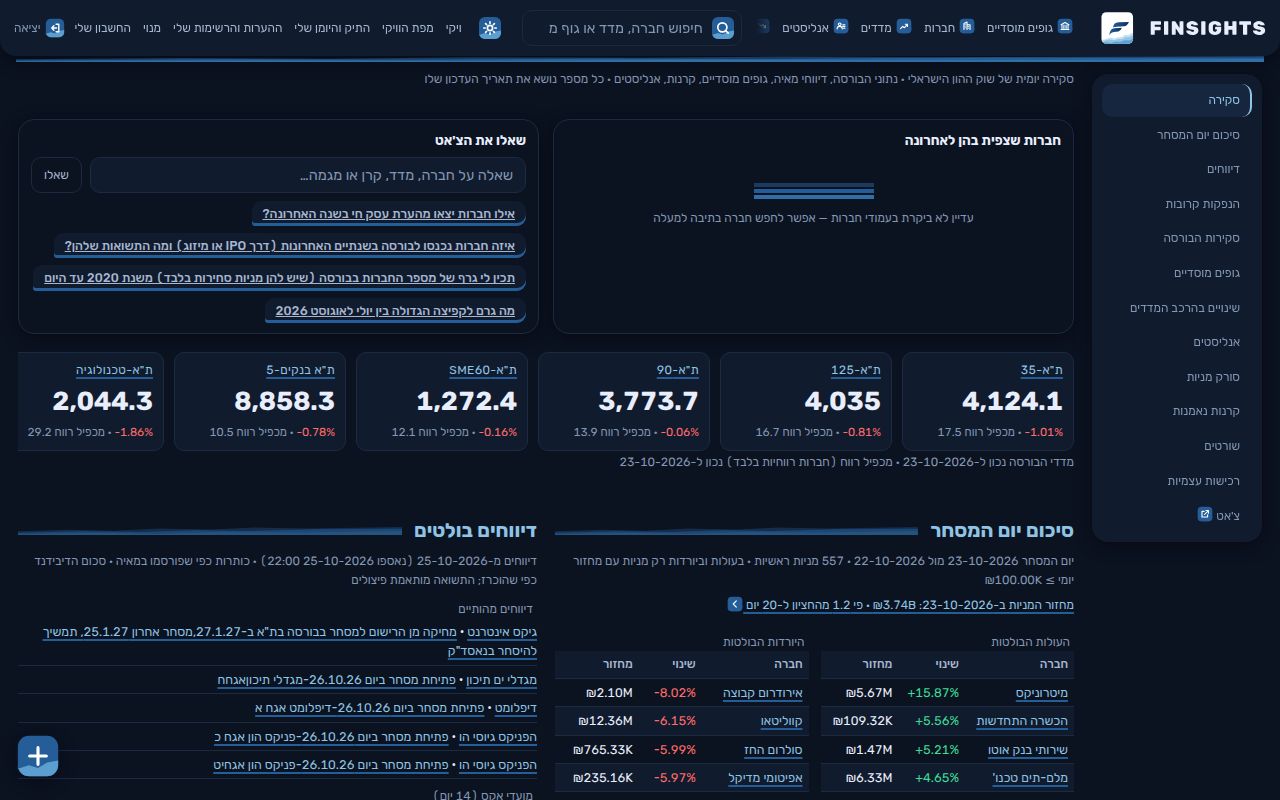
Task: Open אירודרום קבוצה in the top losers table
Action: 763,693
